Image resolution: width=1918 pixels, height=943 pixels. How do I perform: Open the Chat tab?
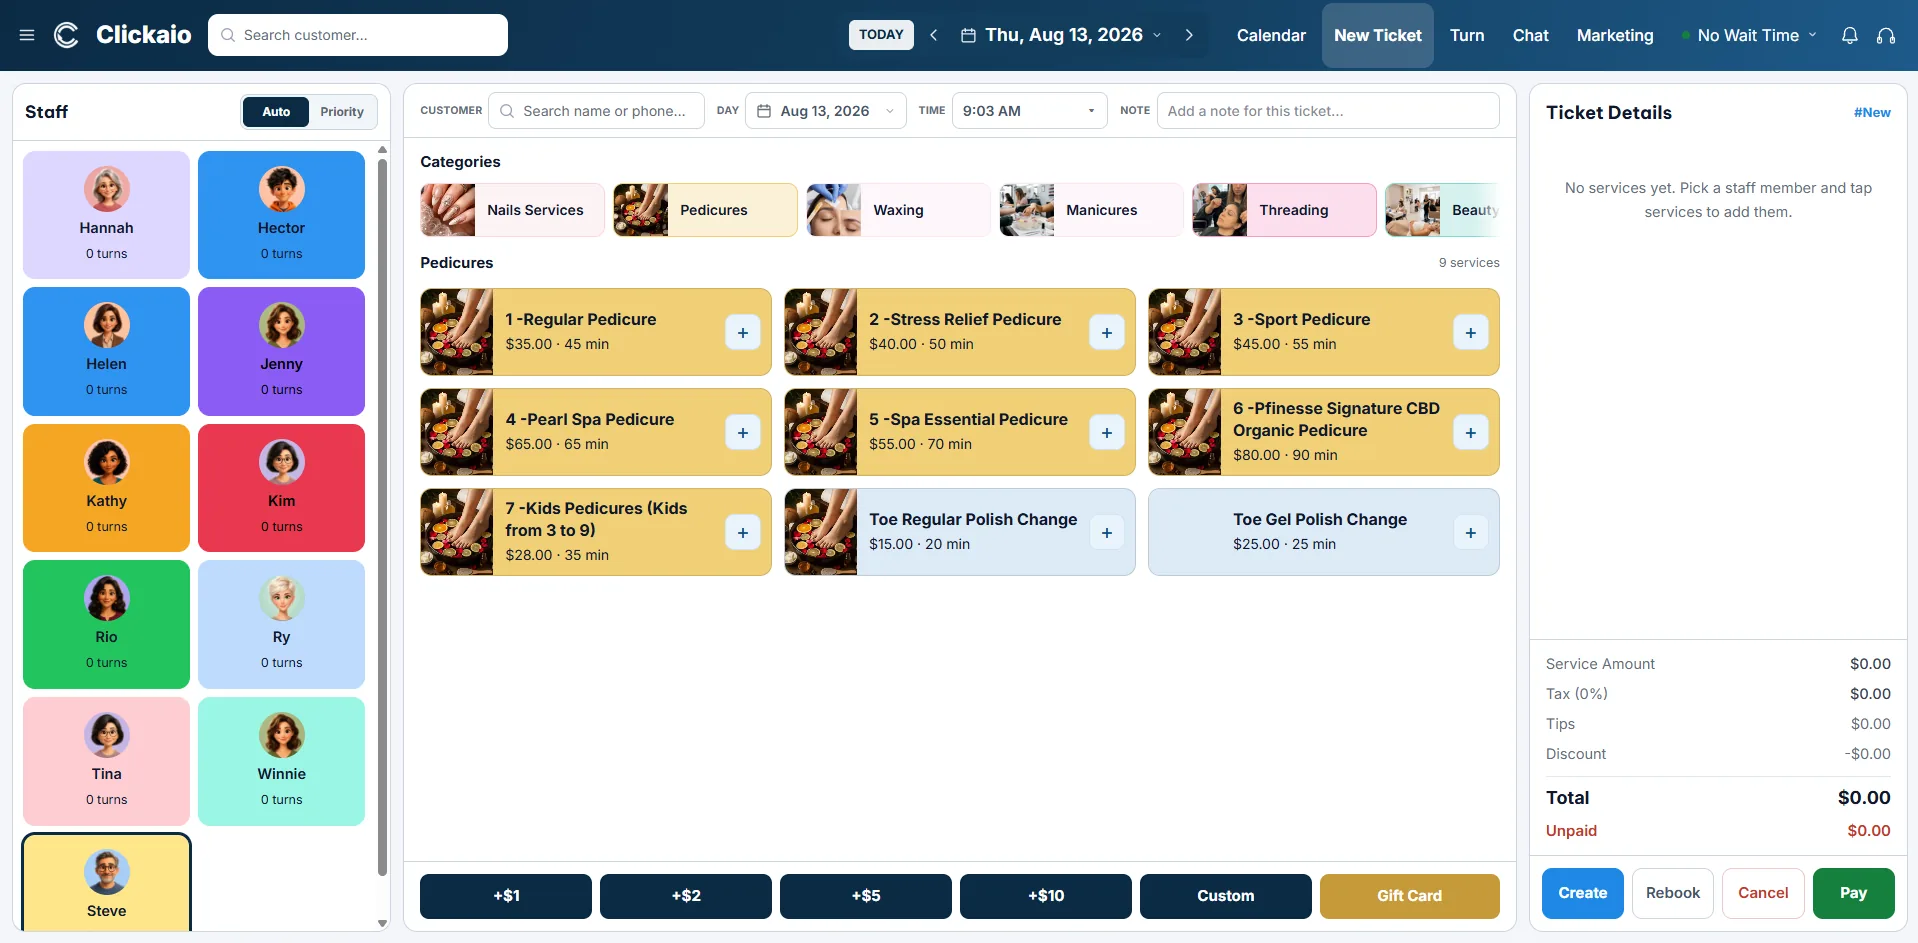tap(1530, 35)
